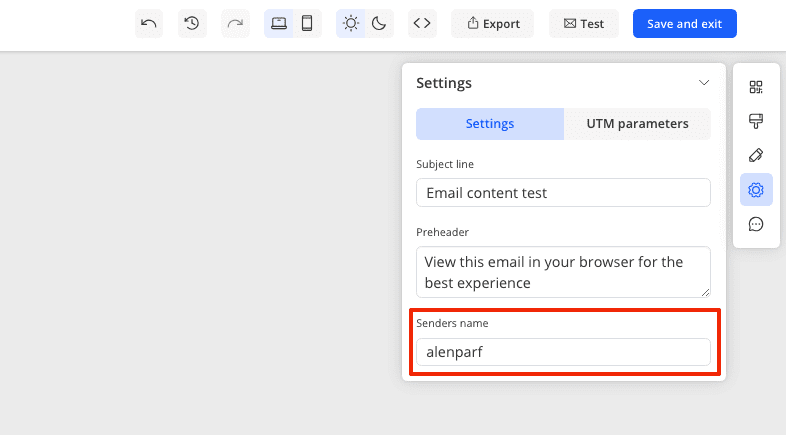Open the pencil edit sidebar icon
This screenshot has width=786, height=435.
(756, 155)
